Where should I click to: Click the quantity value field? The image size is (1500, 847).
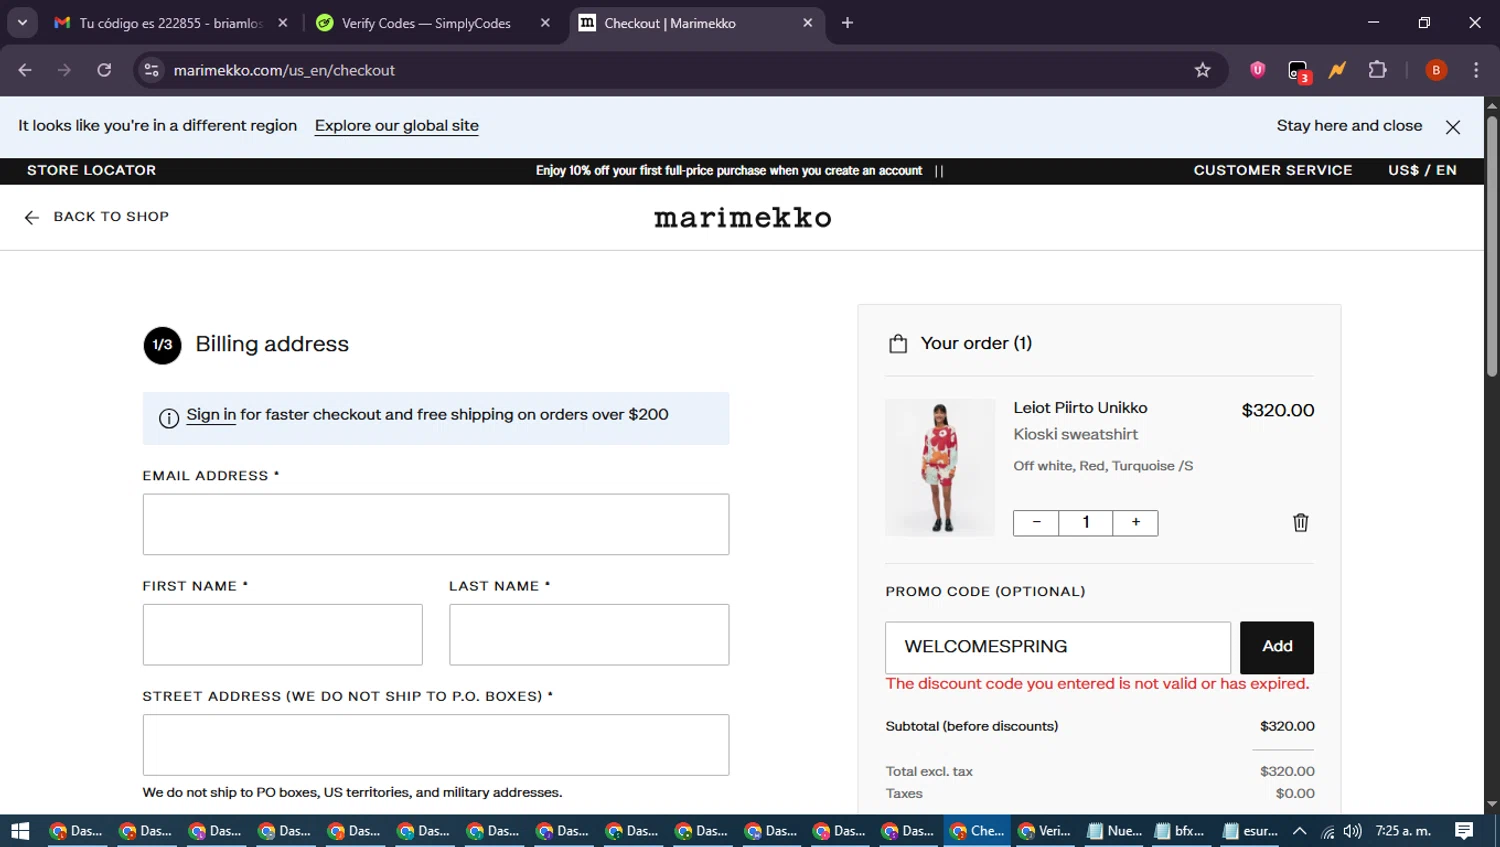1086,523
